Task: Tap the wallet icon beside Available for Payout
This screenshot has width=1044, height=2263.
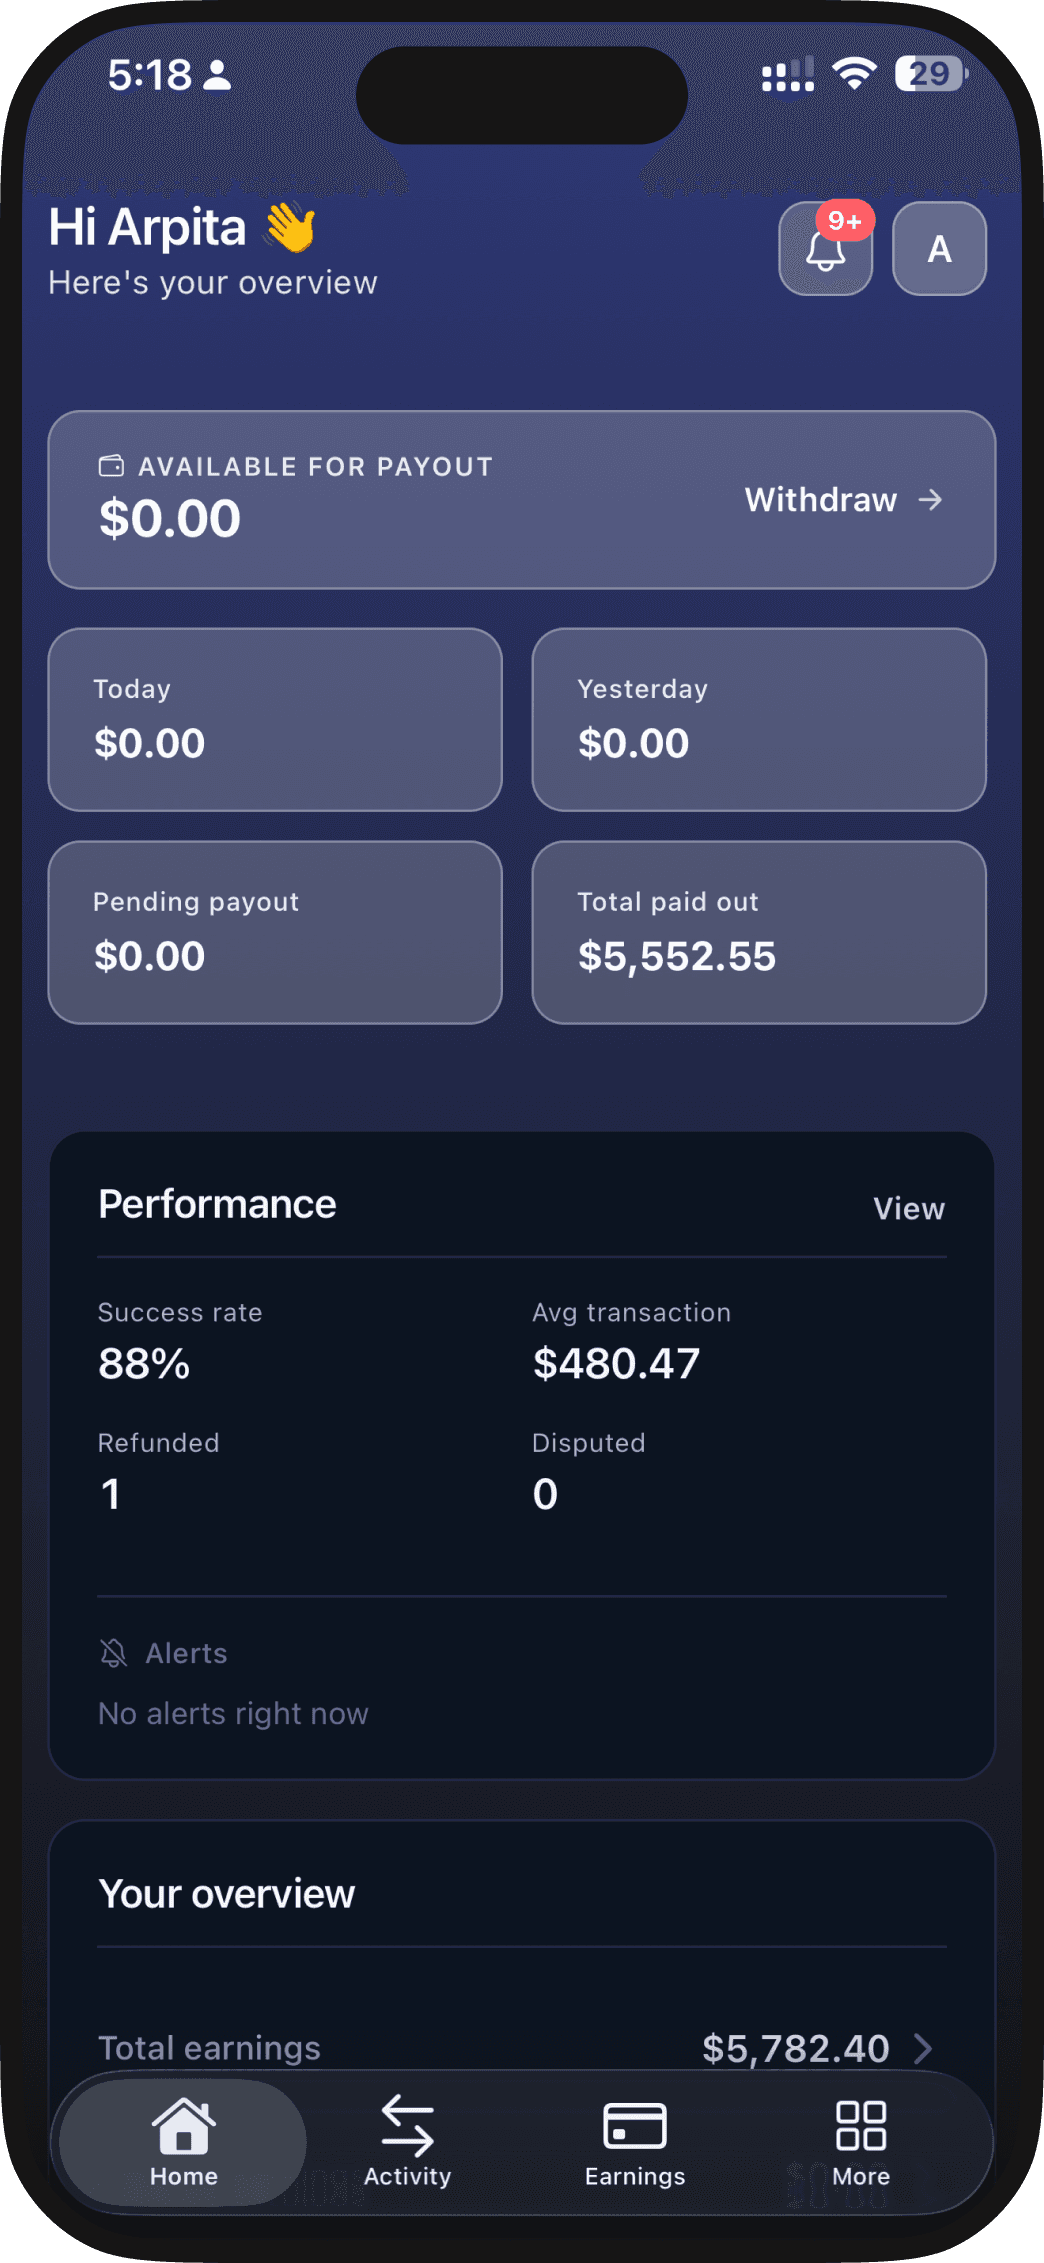Action: click(x=111, y=466)
